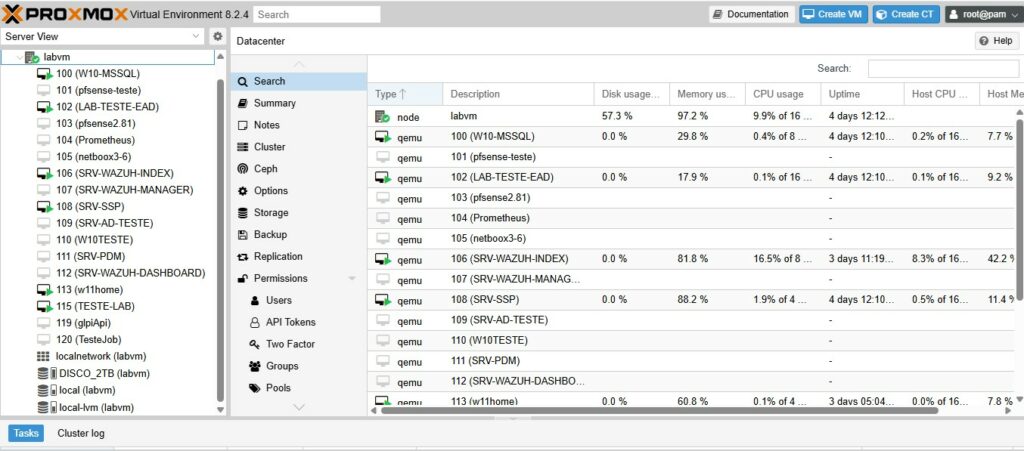Open the Summary page
This screenshot has width=1024, height=451.
pyautogui.click(x=274, y=103)
